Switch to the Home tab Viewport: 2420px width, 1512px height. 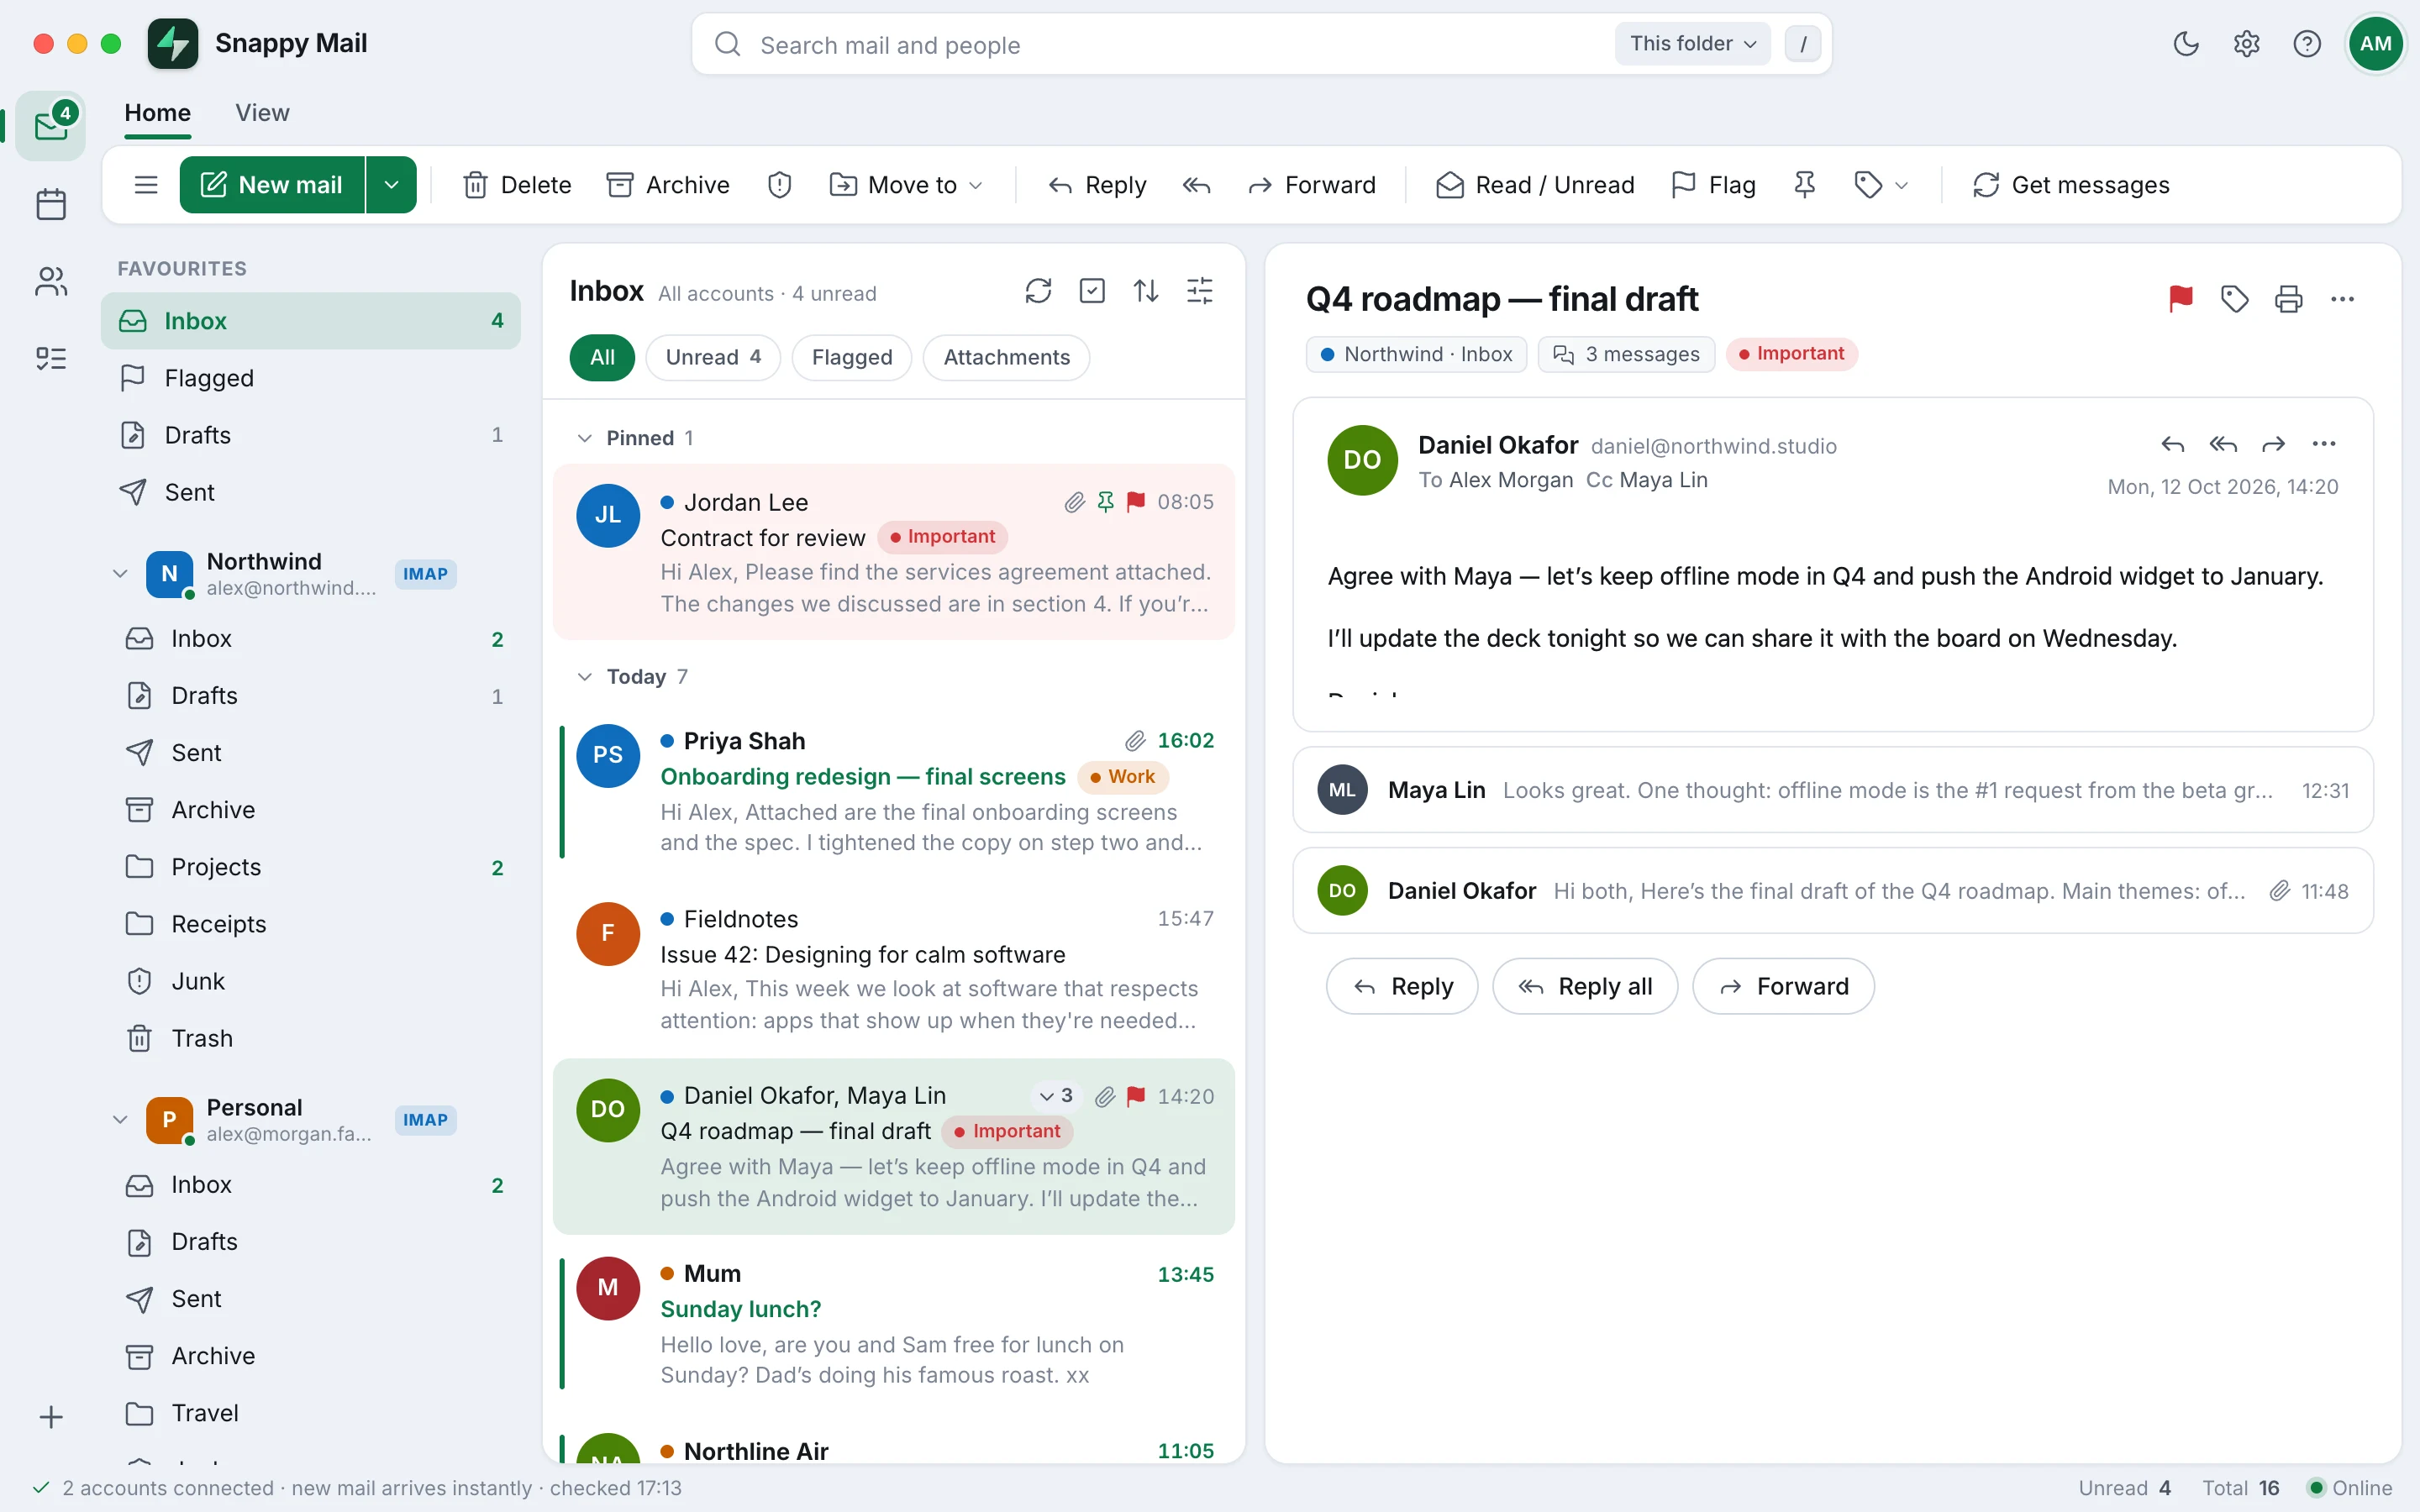point(158,113)
